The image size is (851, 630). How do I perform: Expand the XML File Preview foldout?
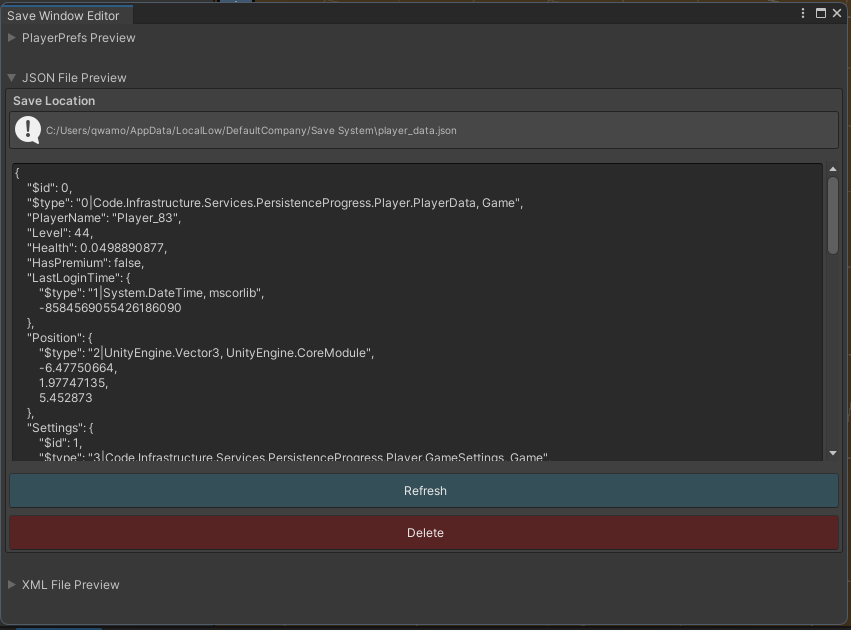(11, 584)
